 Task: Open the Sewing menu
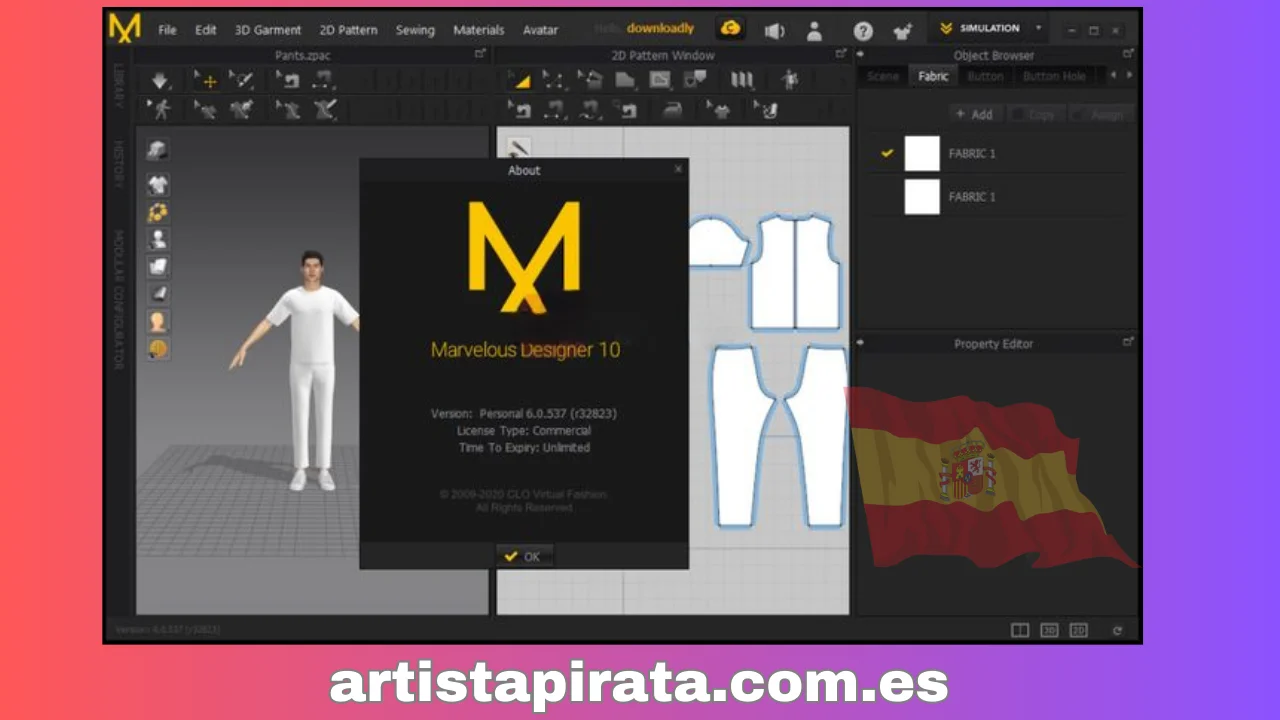[x=415, y=30]
